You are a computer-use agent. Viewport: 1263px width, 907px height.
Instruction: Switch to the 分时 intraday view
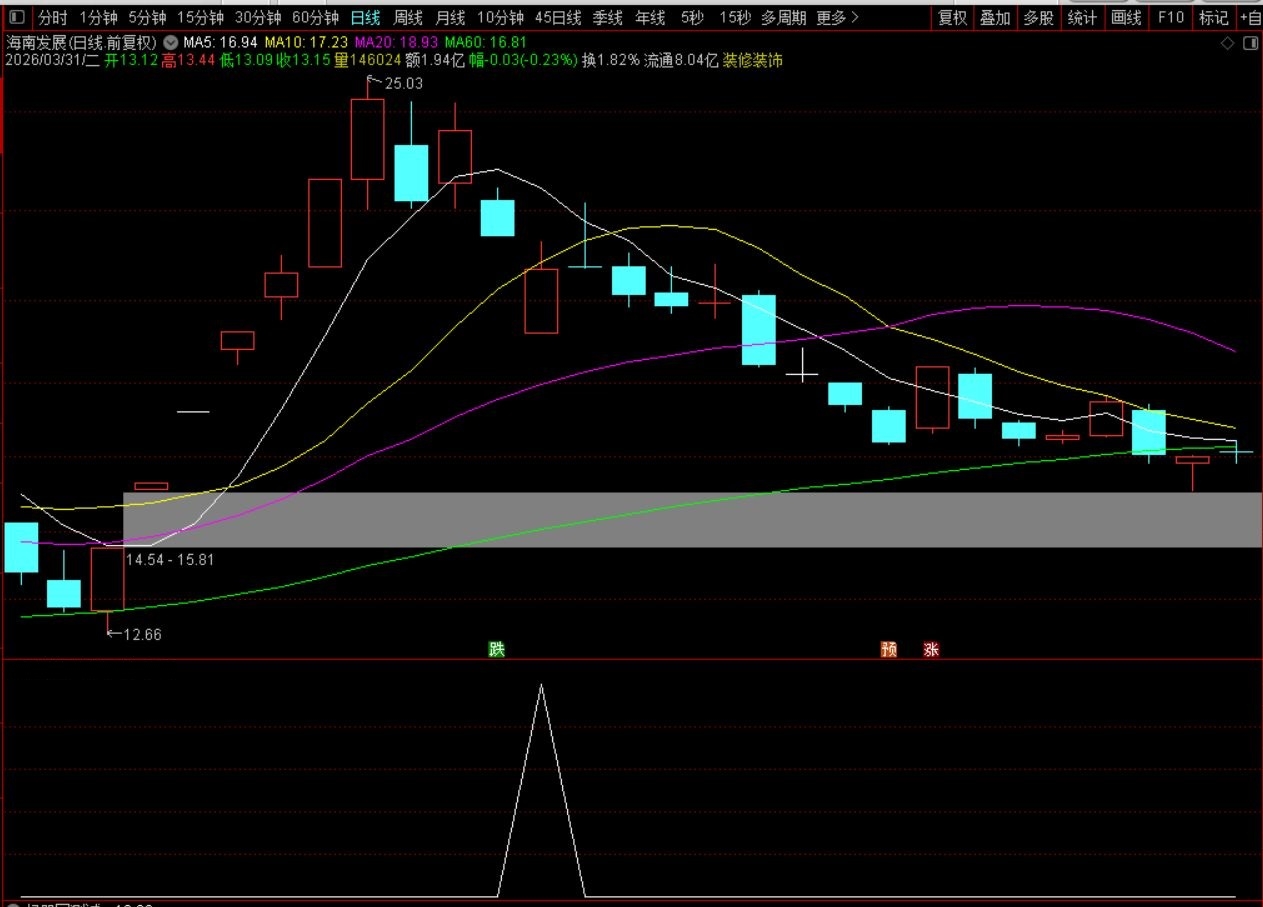53,17
